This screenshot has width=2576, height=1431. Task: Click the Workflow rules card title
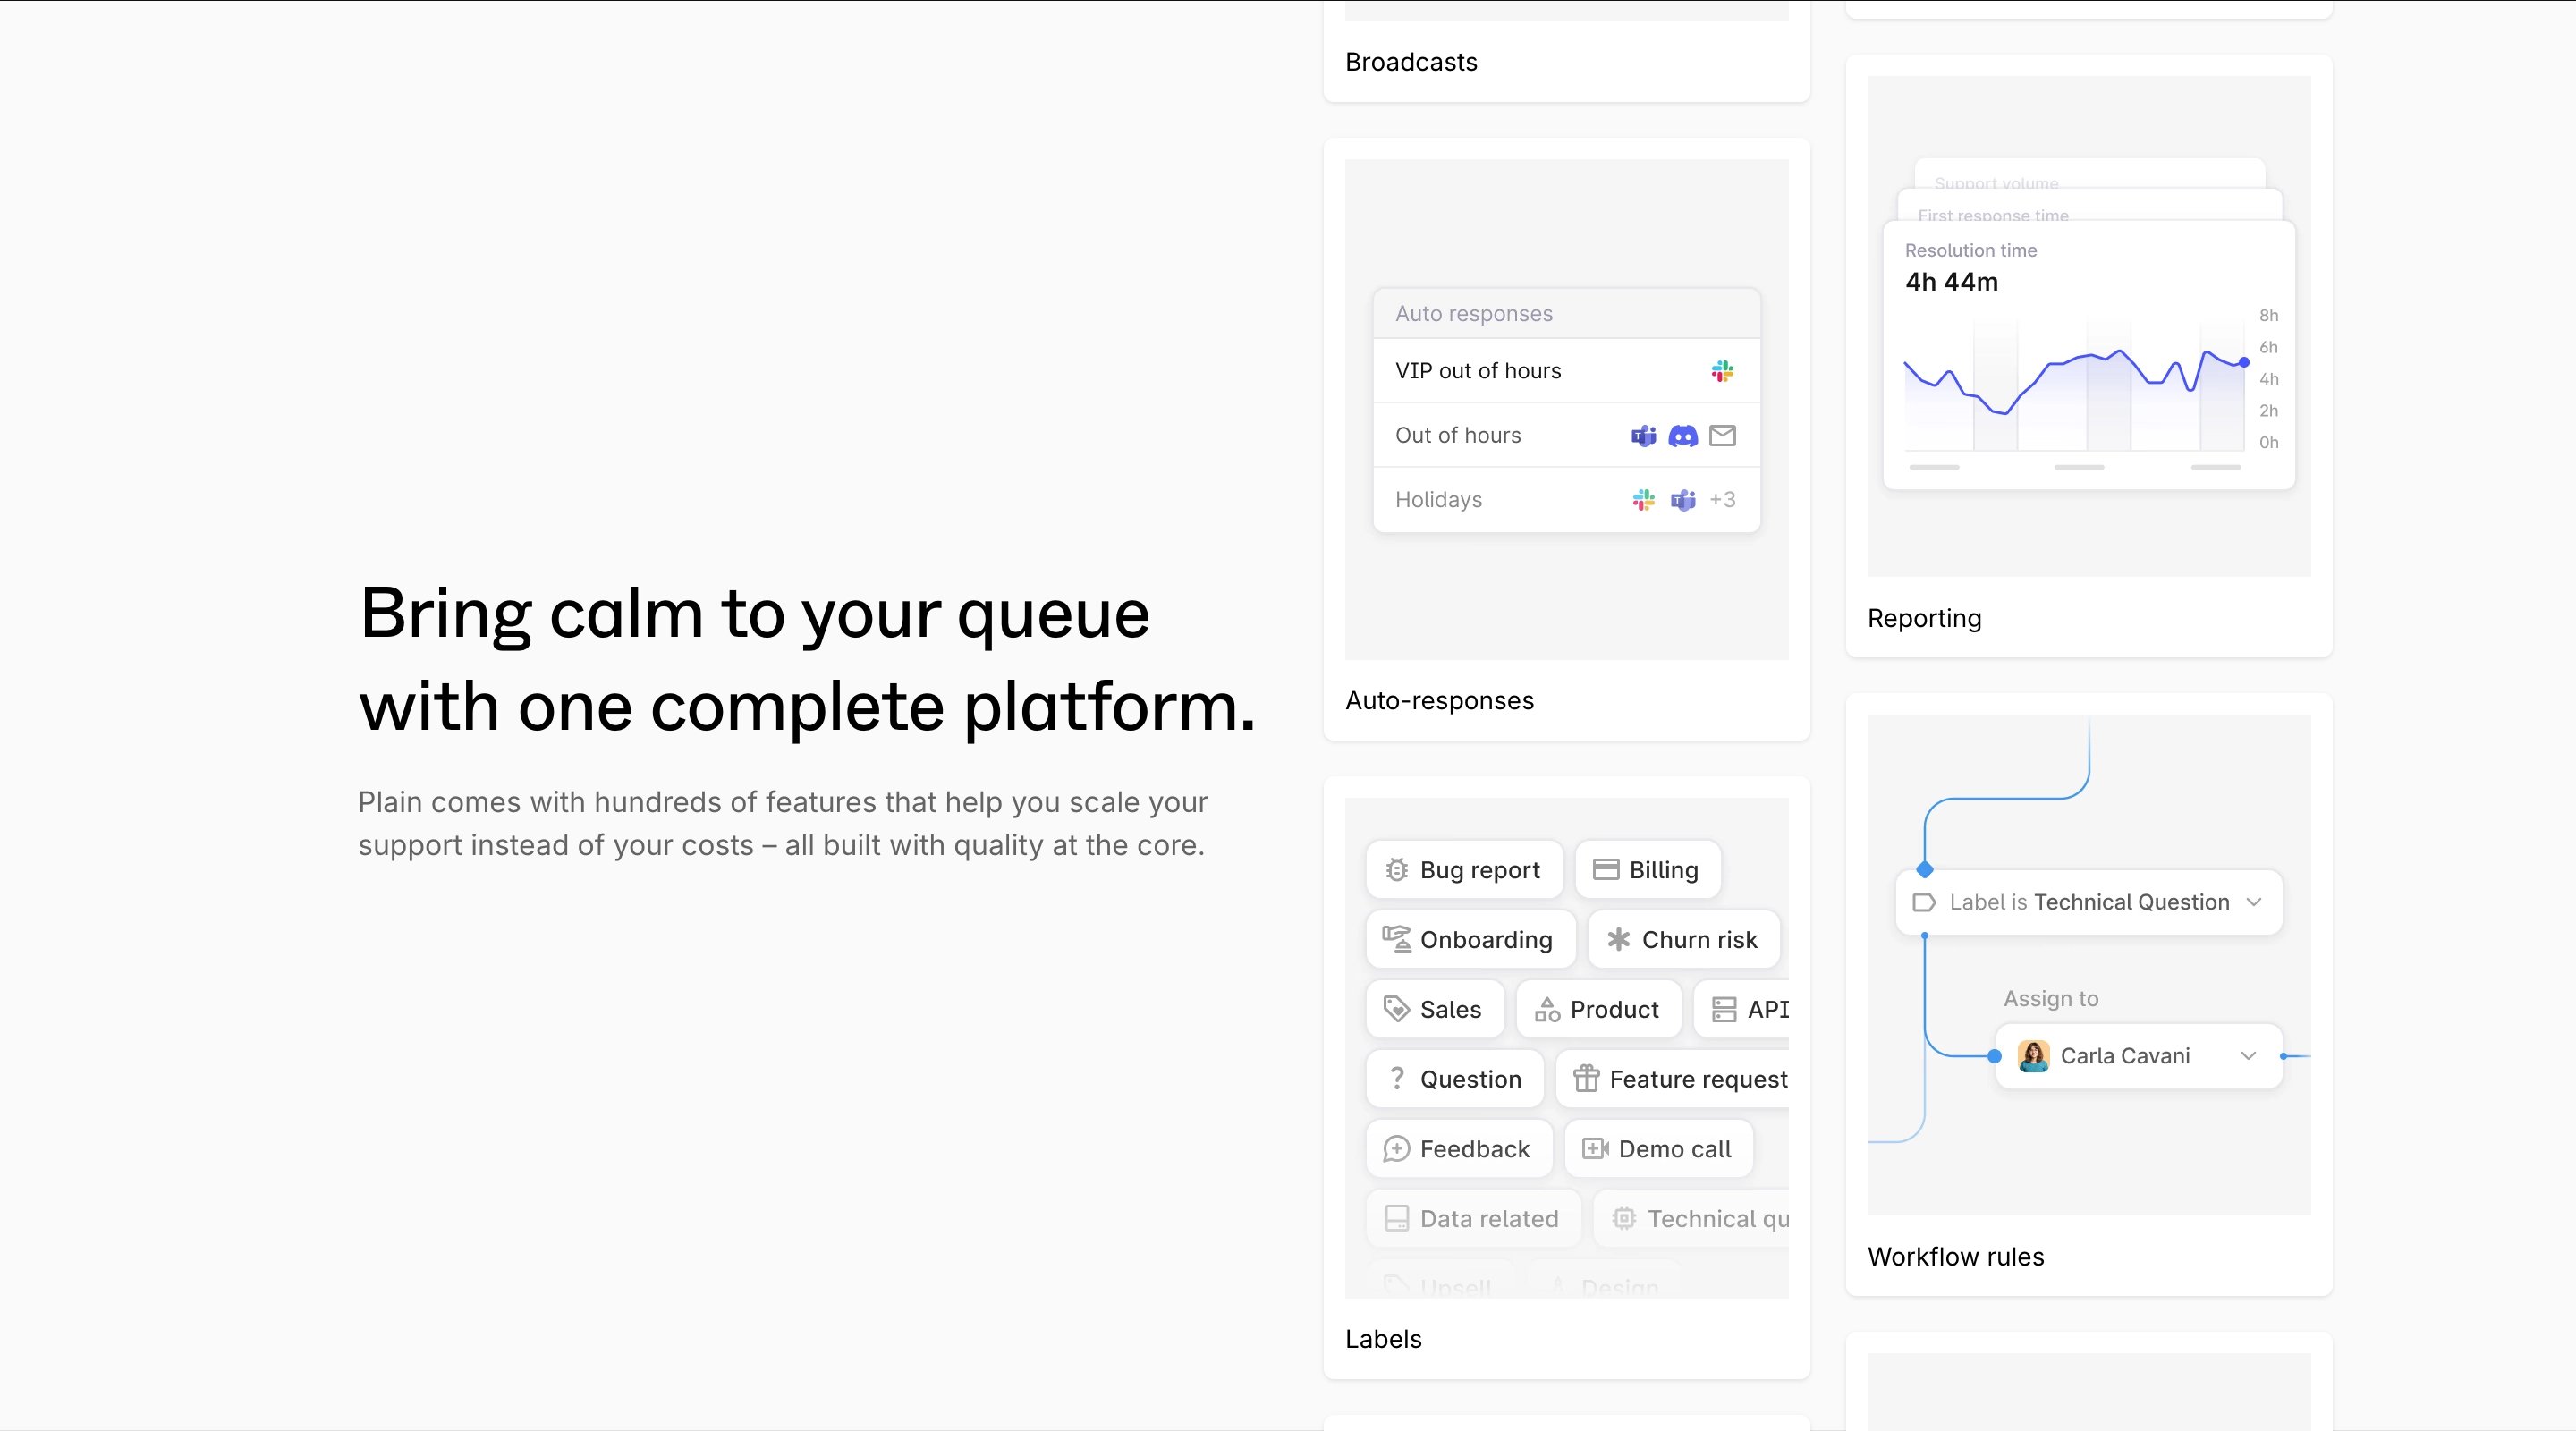1955,1257
